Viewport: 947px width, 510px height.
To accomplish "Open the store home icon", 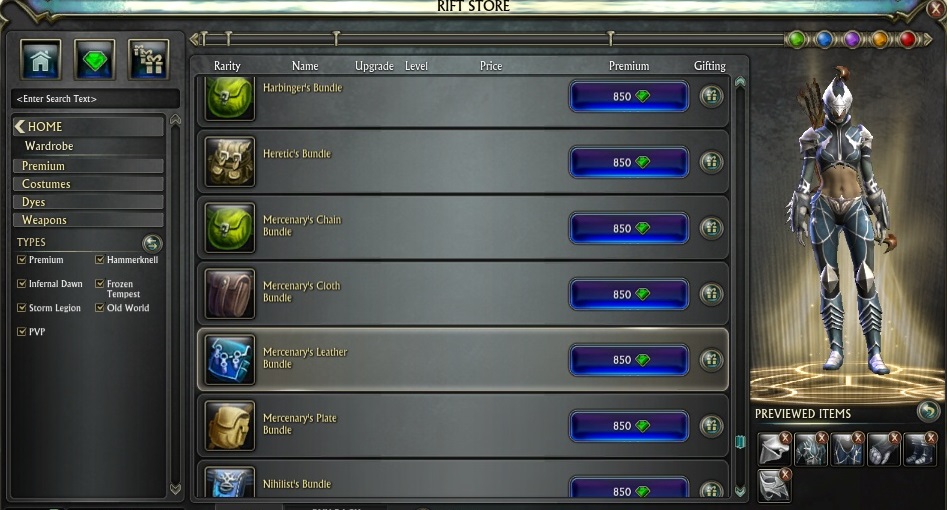I will coord(40,59).
